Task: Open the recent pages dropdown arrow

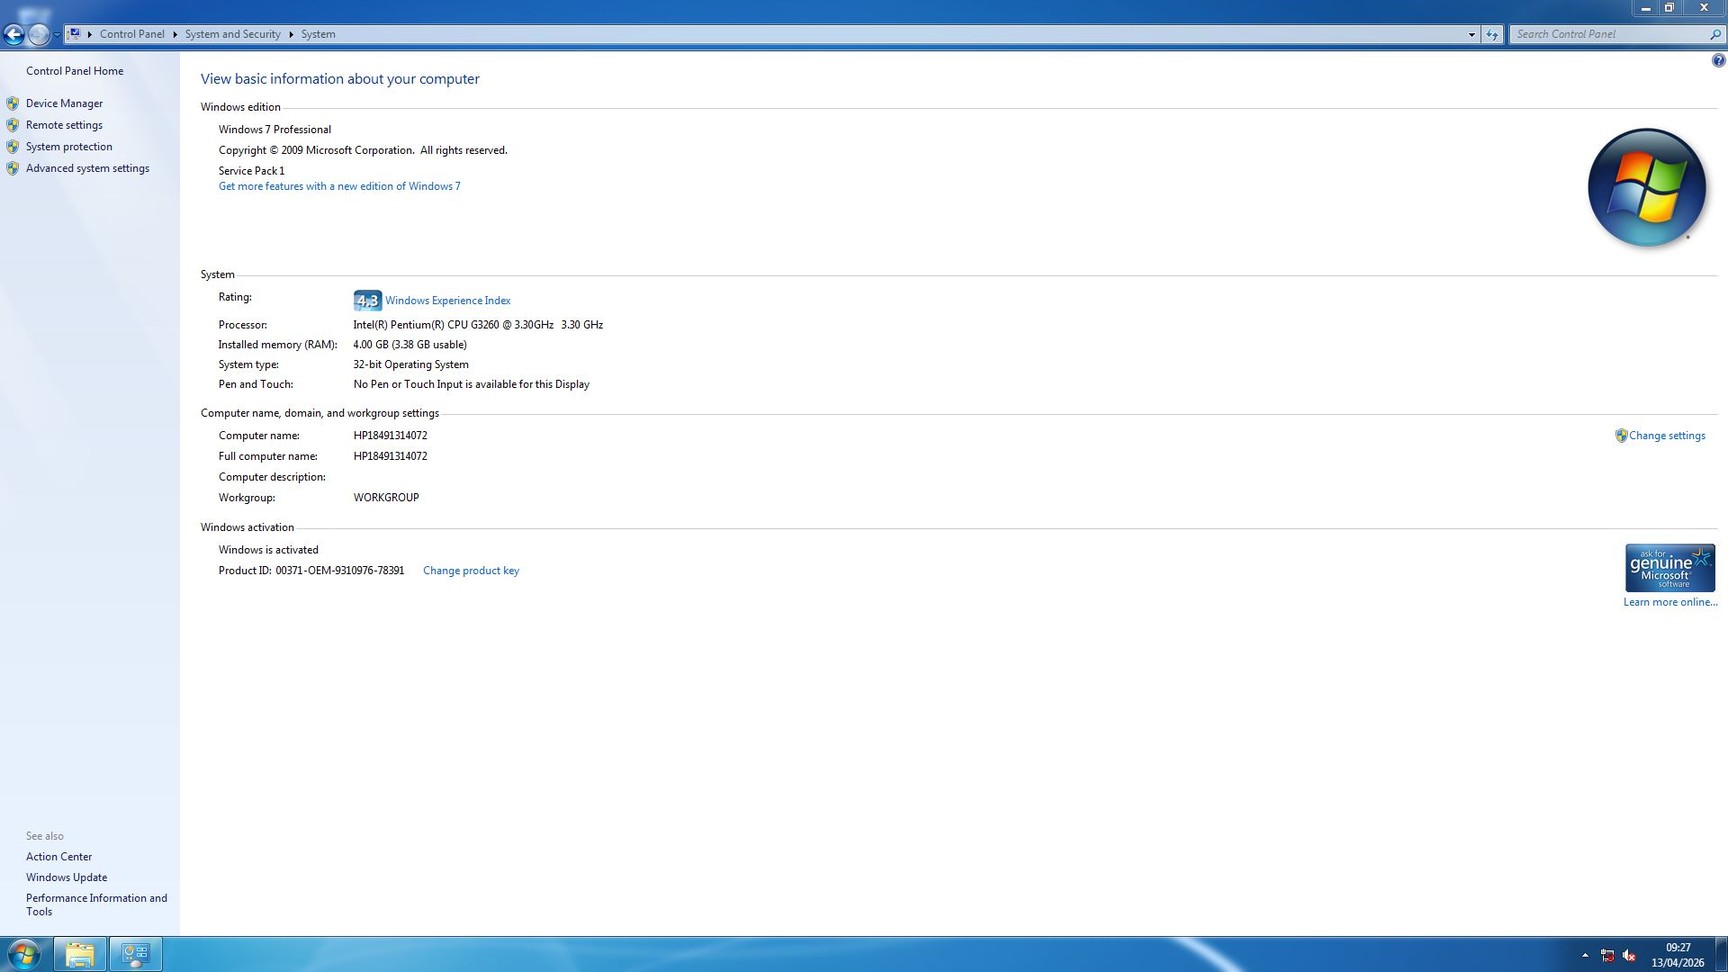Action: tap(57, 35)
